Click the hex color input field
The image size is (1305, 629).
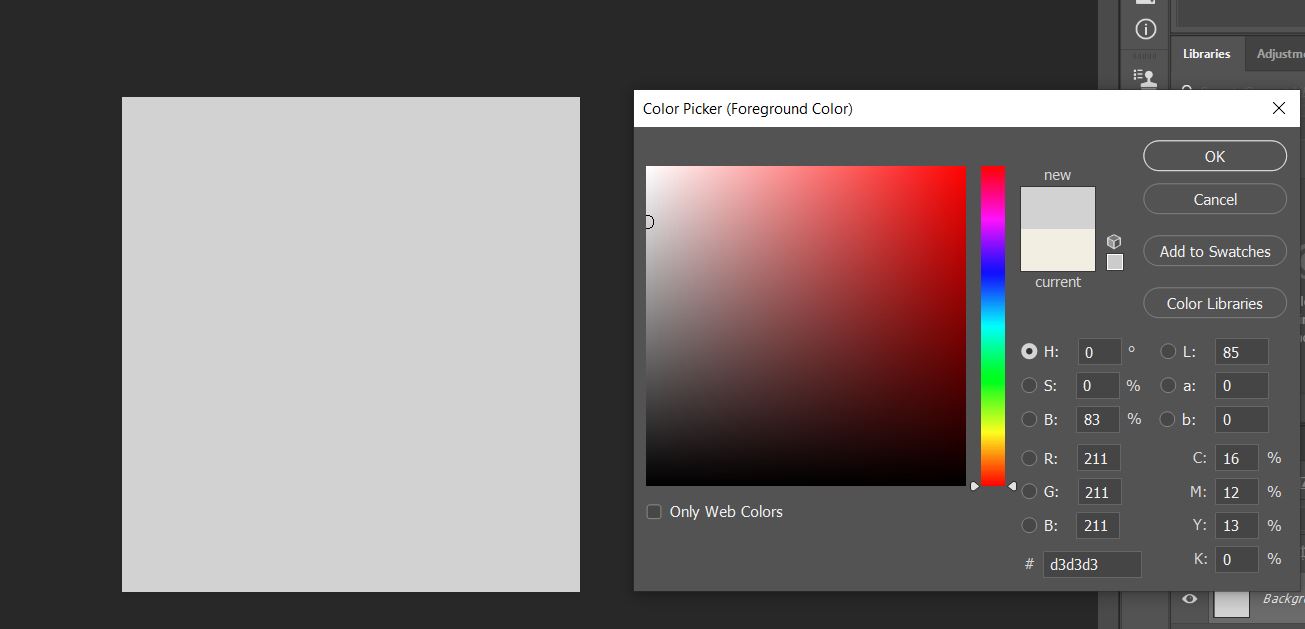1091,564
